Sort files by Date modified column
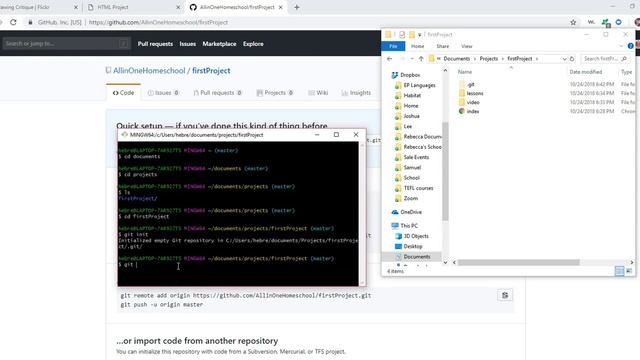This screenshot has height=360, width=640. (x=586, y=72)
